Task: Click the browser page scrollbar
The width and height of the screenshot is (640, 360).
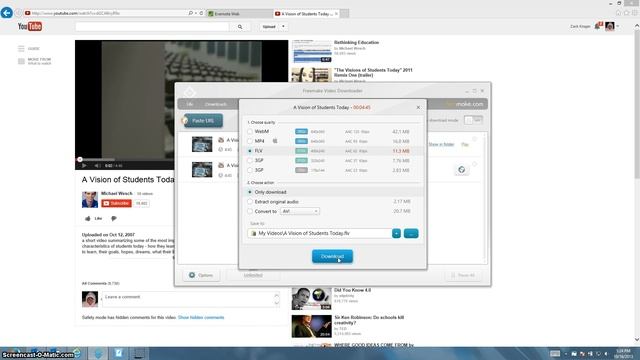Action: pyautogui.click(x=637, y=104)
